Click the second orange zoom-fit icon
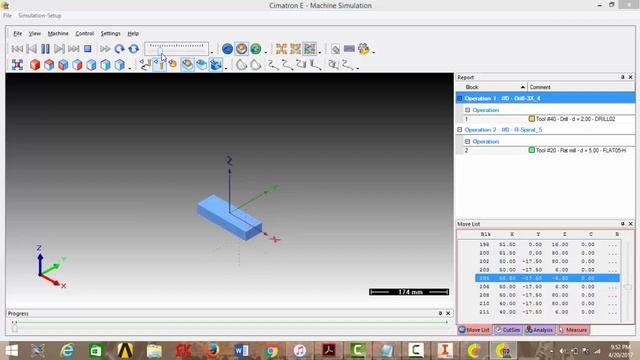 [x=296, y=49]
